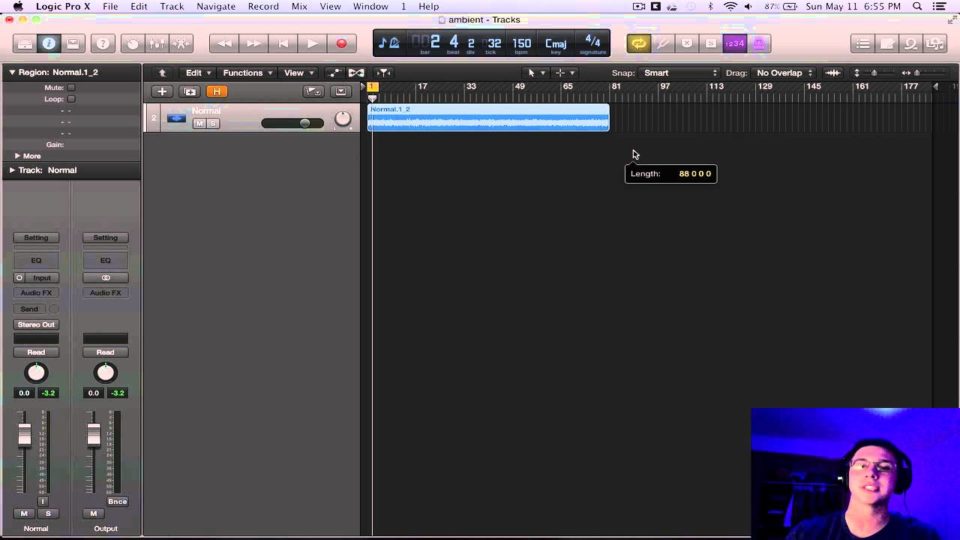Click the Cmaj key display
This screenshot has height=540, width=960.
point(556,43)
